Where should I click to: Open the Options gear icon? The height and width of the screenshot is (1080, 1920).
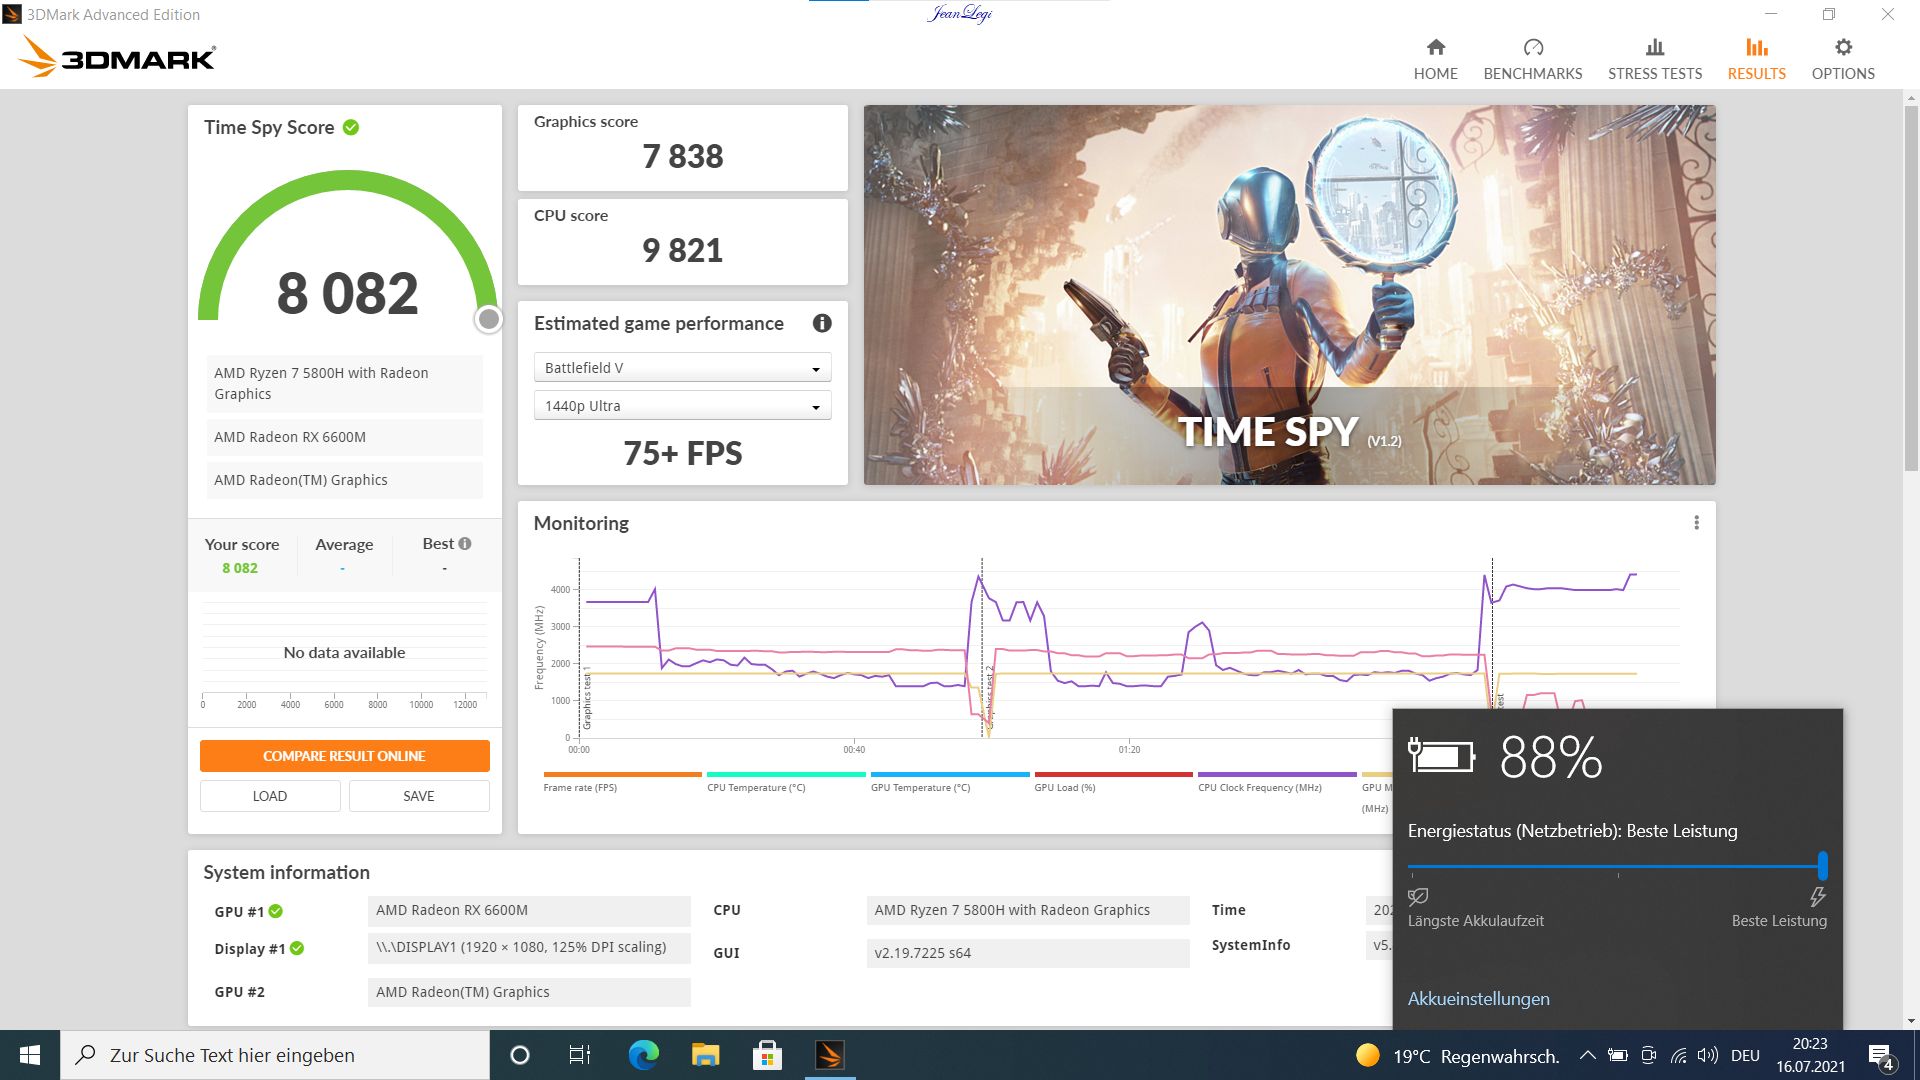click(x=1842, y=48)
